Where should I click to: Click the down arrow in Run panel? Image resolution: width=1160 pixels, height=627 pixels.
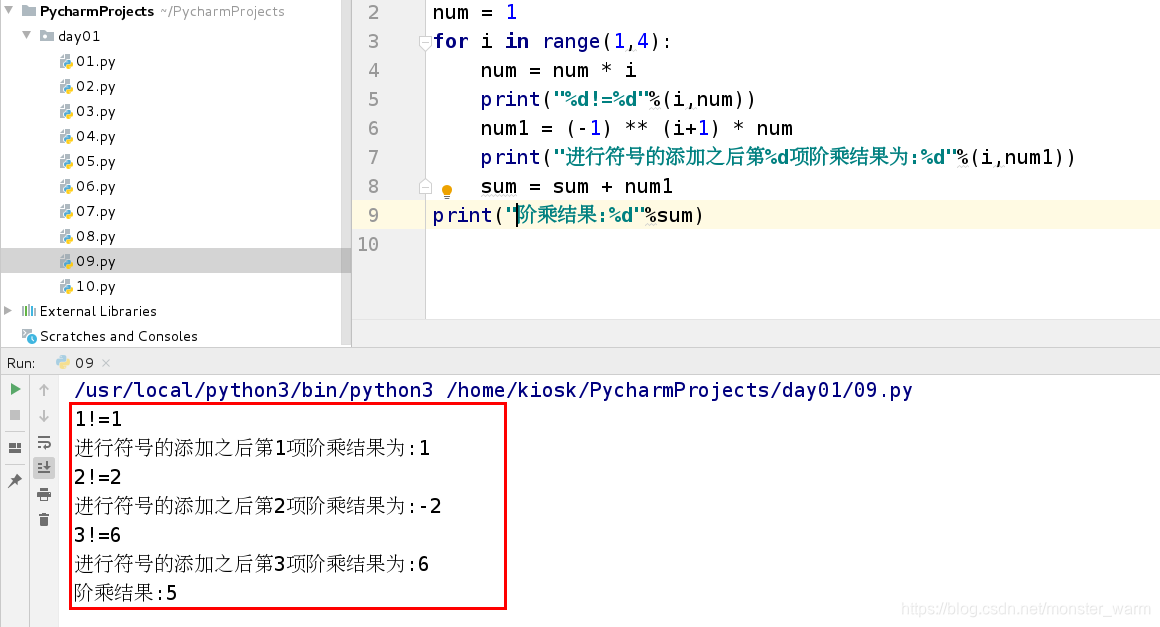(x=44, y=416)
